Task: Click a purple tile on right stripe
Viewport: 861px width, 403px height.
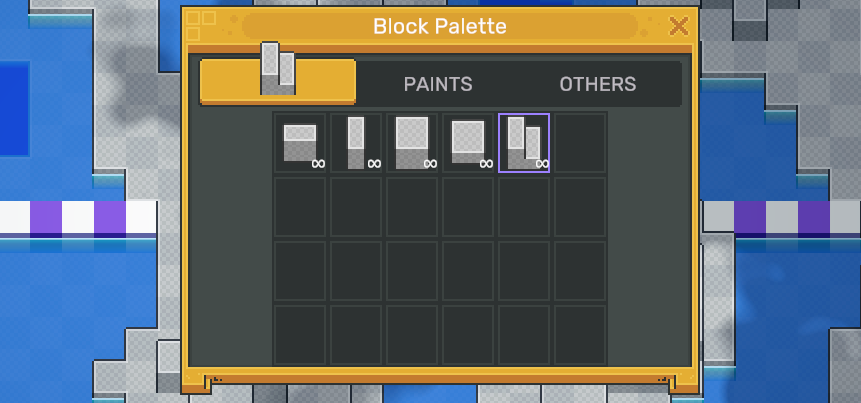Action: (x=750, y=217)
